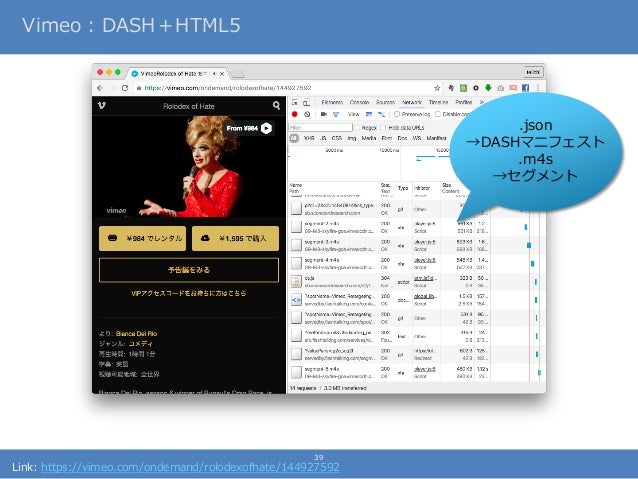Toggle the DevTools device mode icon
This screenshot has height=479, width=638.
(x=306, y=103)
